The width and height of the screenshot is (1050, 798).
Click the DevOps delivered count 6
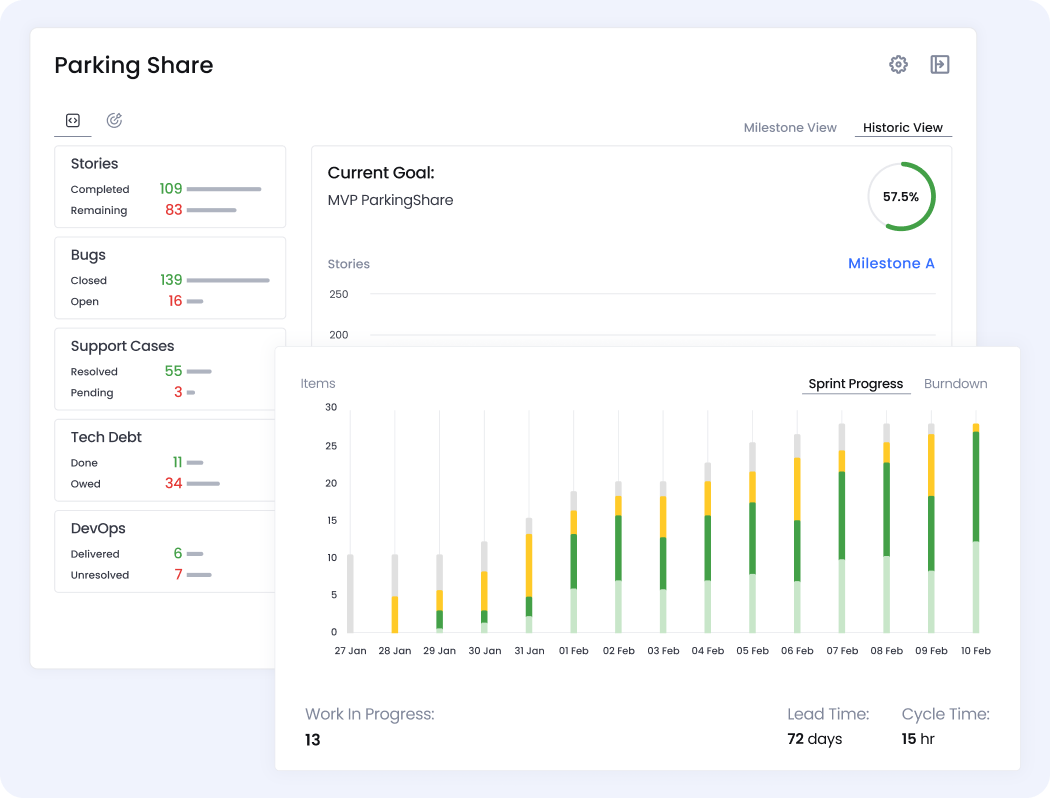pos(177,553)
